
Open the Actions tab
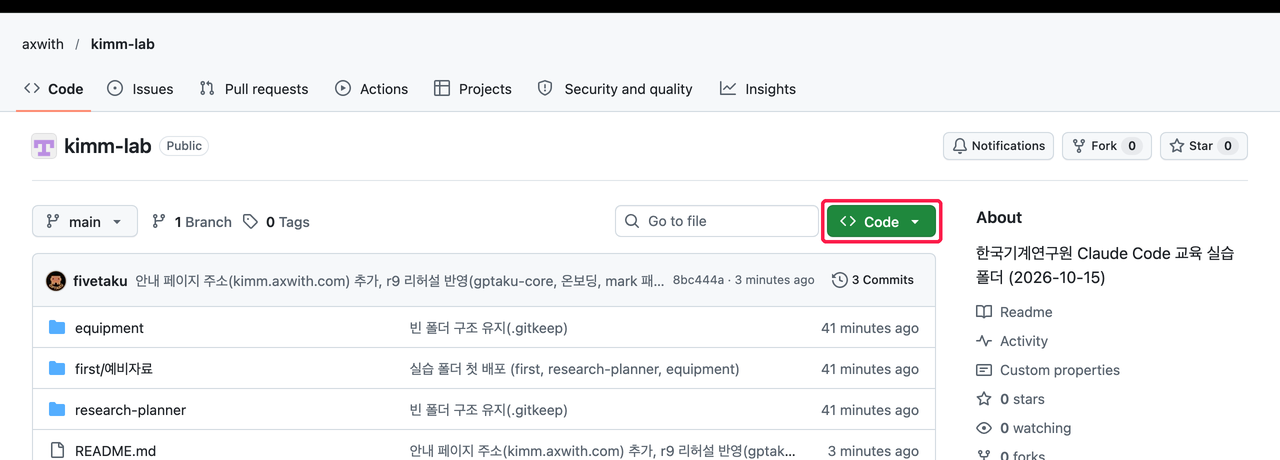pos(371,89)
